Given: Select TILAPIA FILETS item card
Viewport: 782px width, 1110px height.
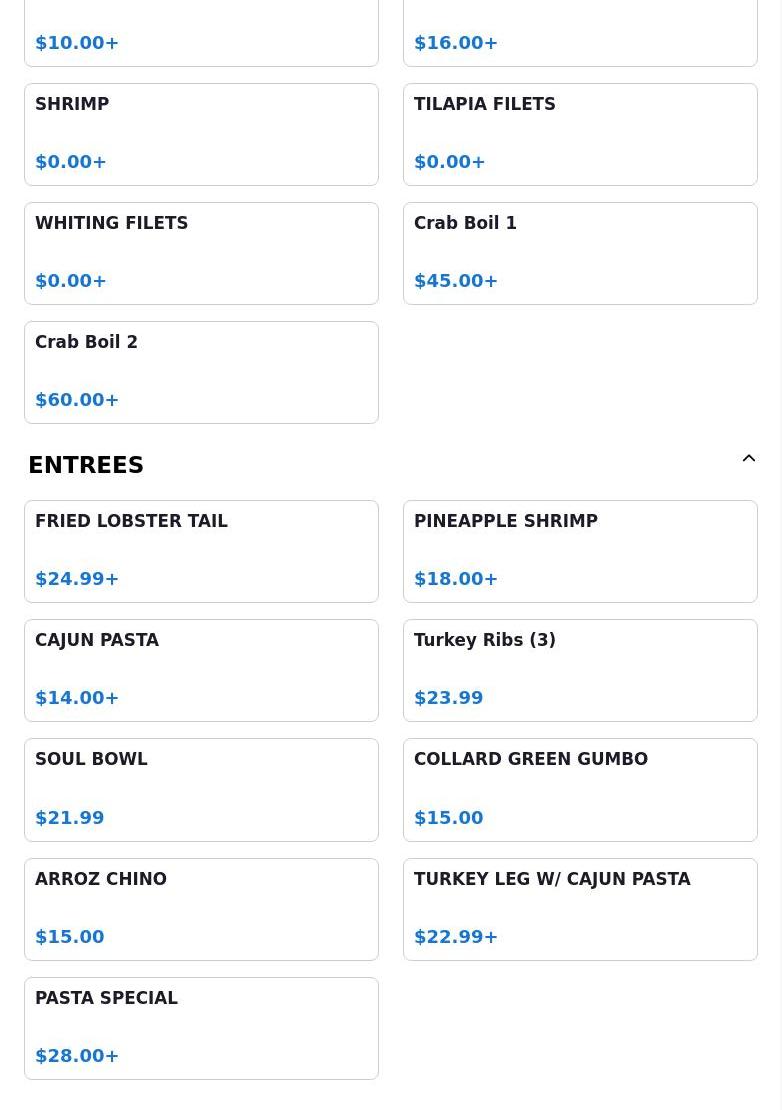Looking at the screenshot, I should coord(580,135).
